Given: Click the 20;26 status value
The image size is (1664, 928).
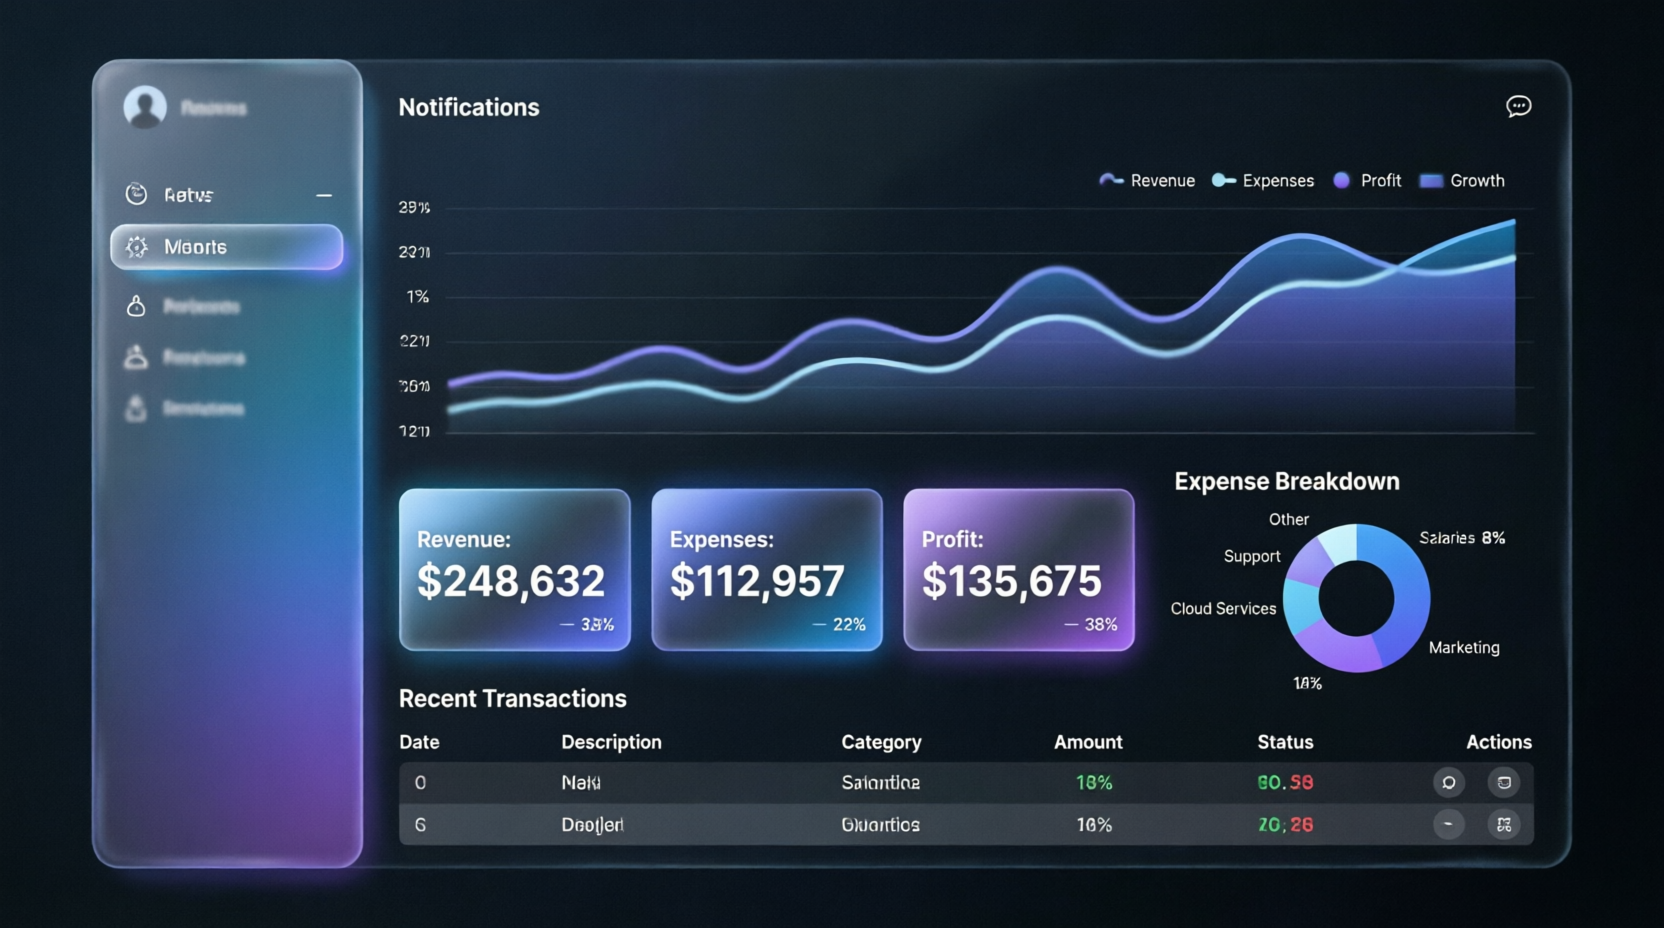Looking at the screenshot, I should 1285,825.
